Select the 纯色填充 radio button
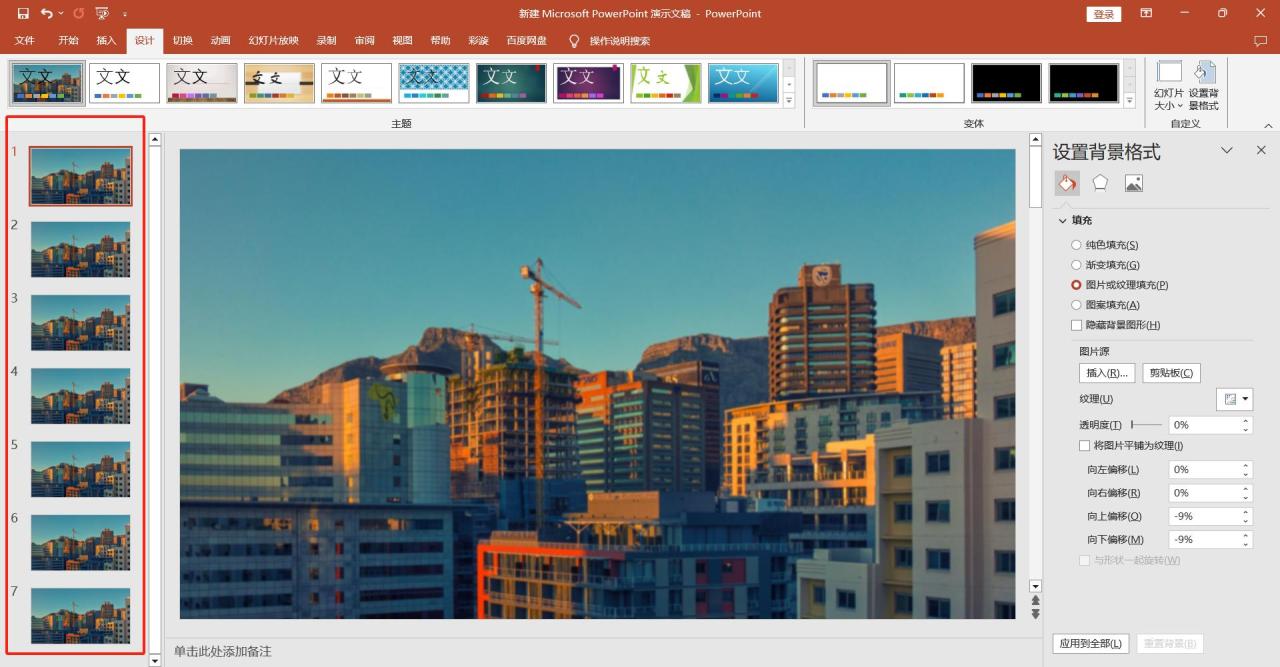 pyautogui.click(x=1076, y=245)
